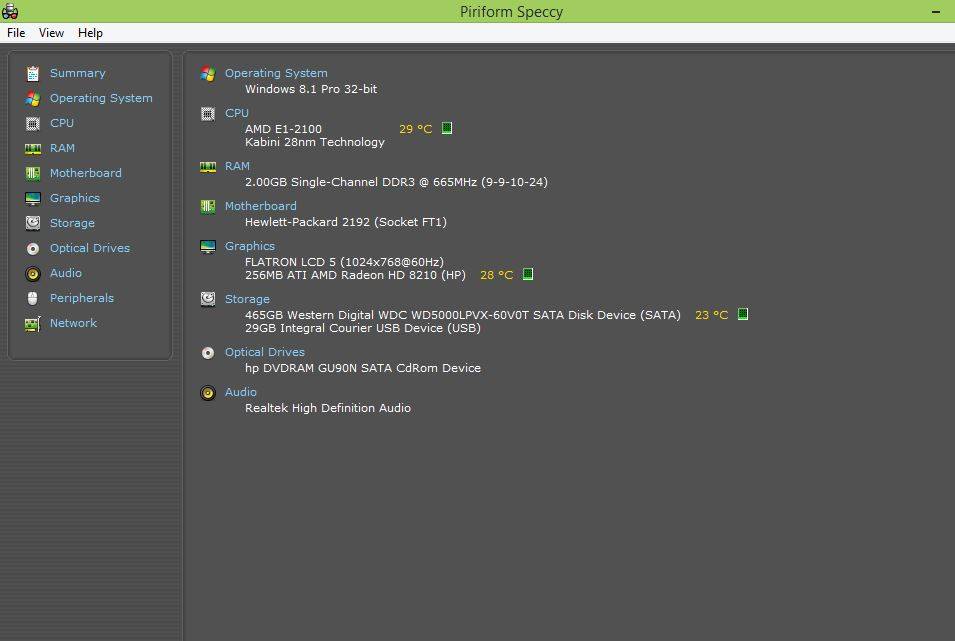Click the 465GB Western Digital disk line
The image size is (955, 641).
pos(462,315)
